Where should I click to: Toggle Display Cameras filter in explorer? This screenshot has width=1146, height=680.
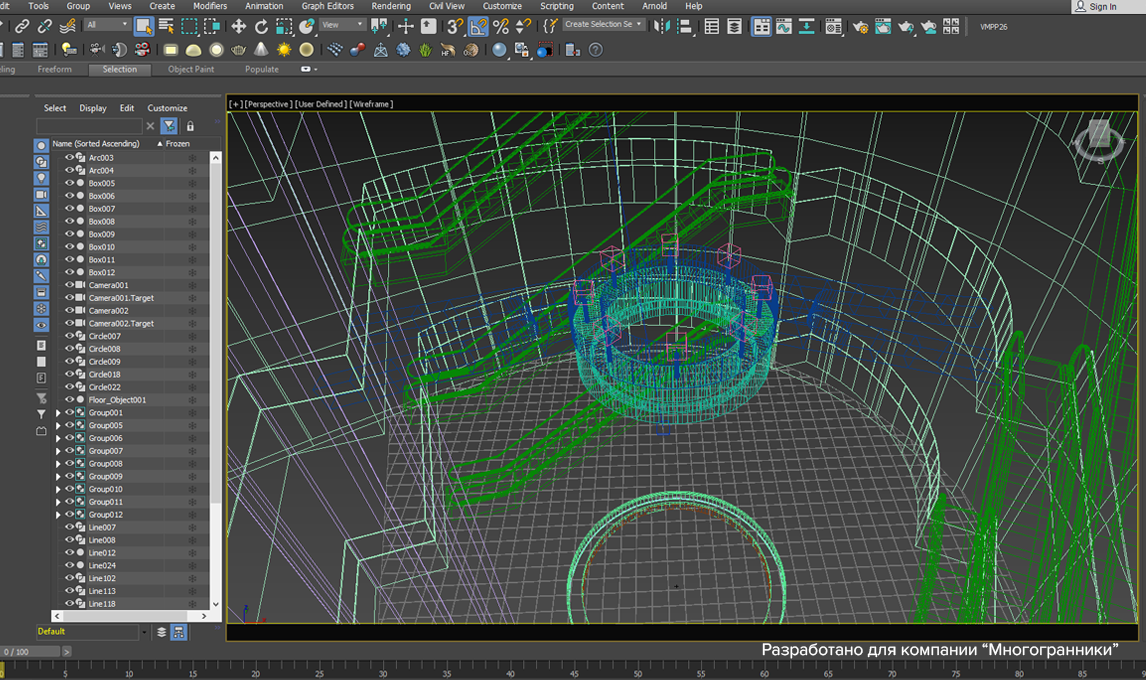41,194
